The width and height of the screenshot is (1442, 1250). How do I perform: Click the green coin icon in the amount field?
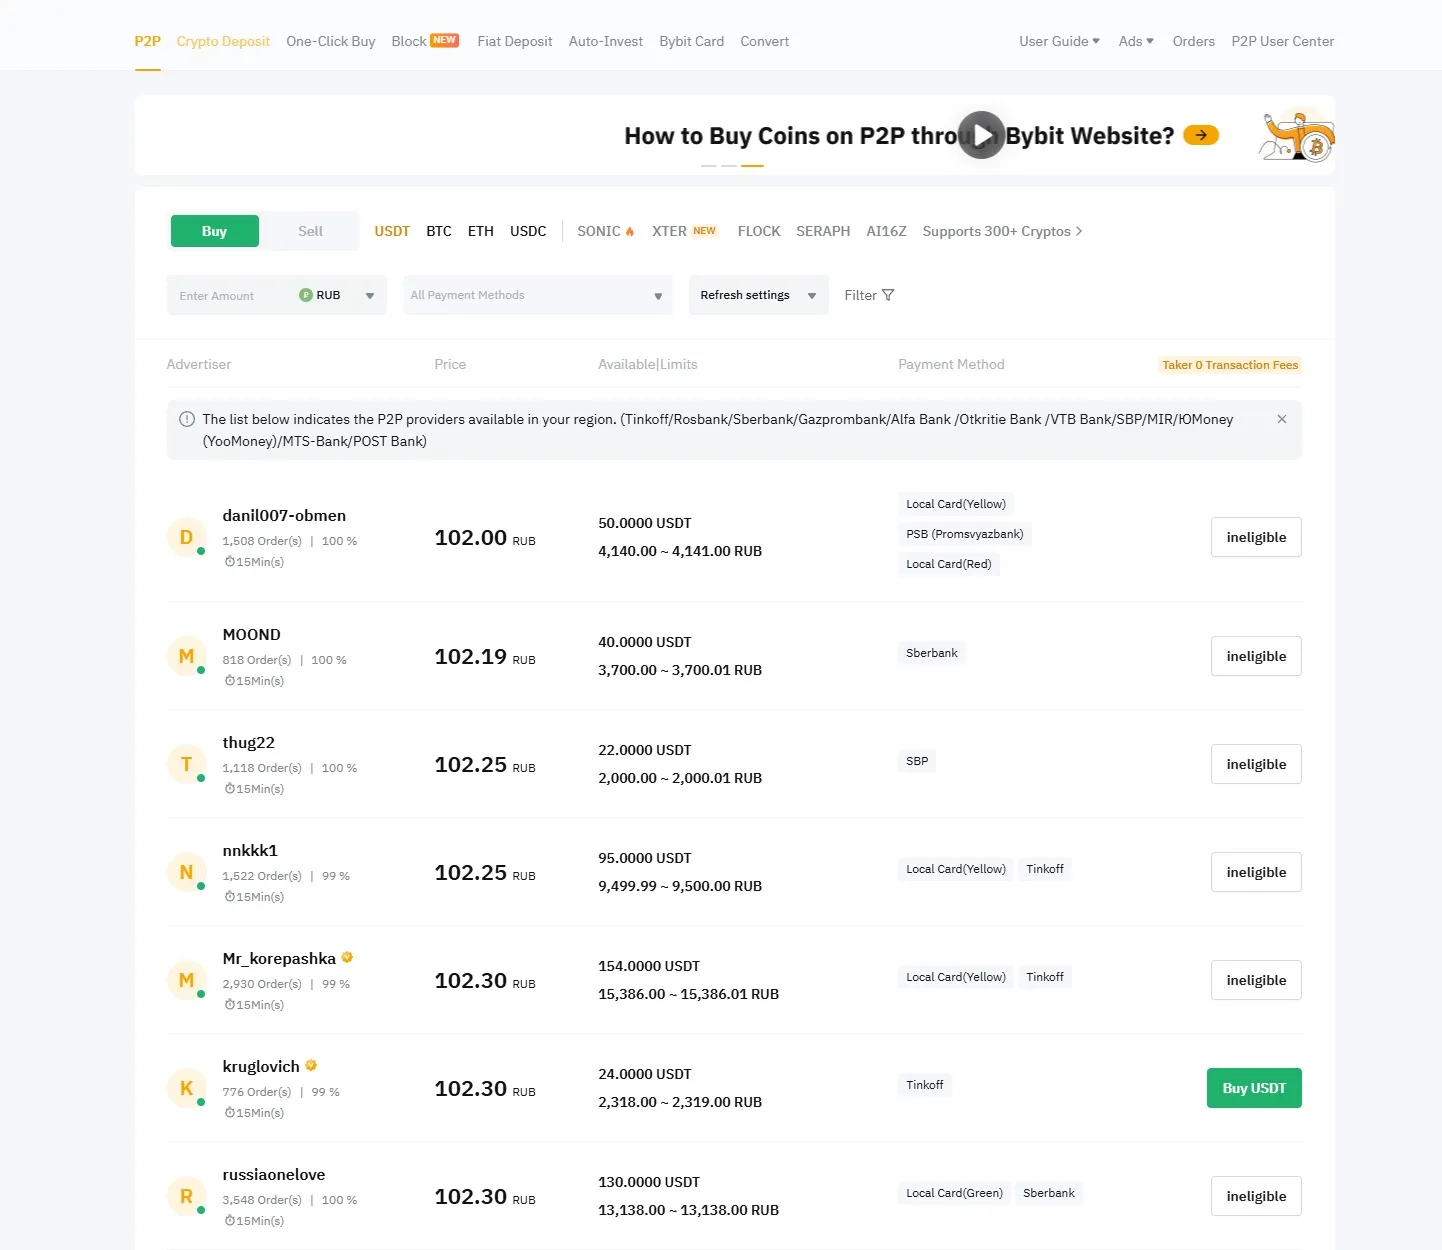[x=304, y=295]
